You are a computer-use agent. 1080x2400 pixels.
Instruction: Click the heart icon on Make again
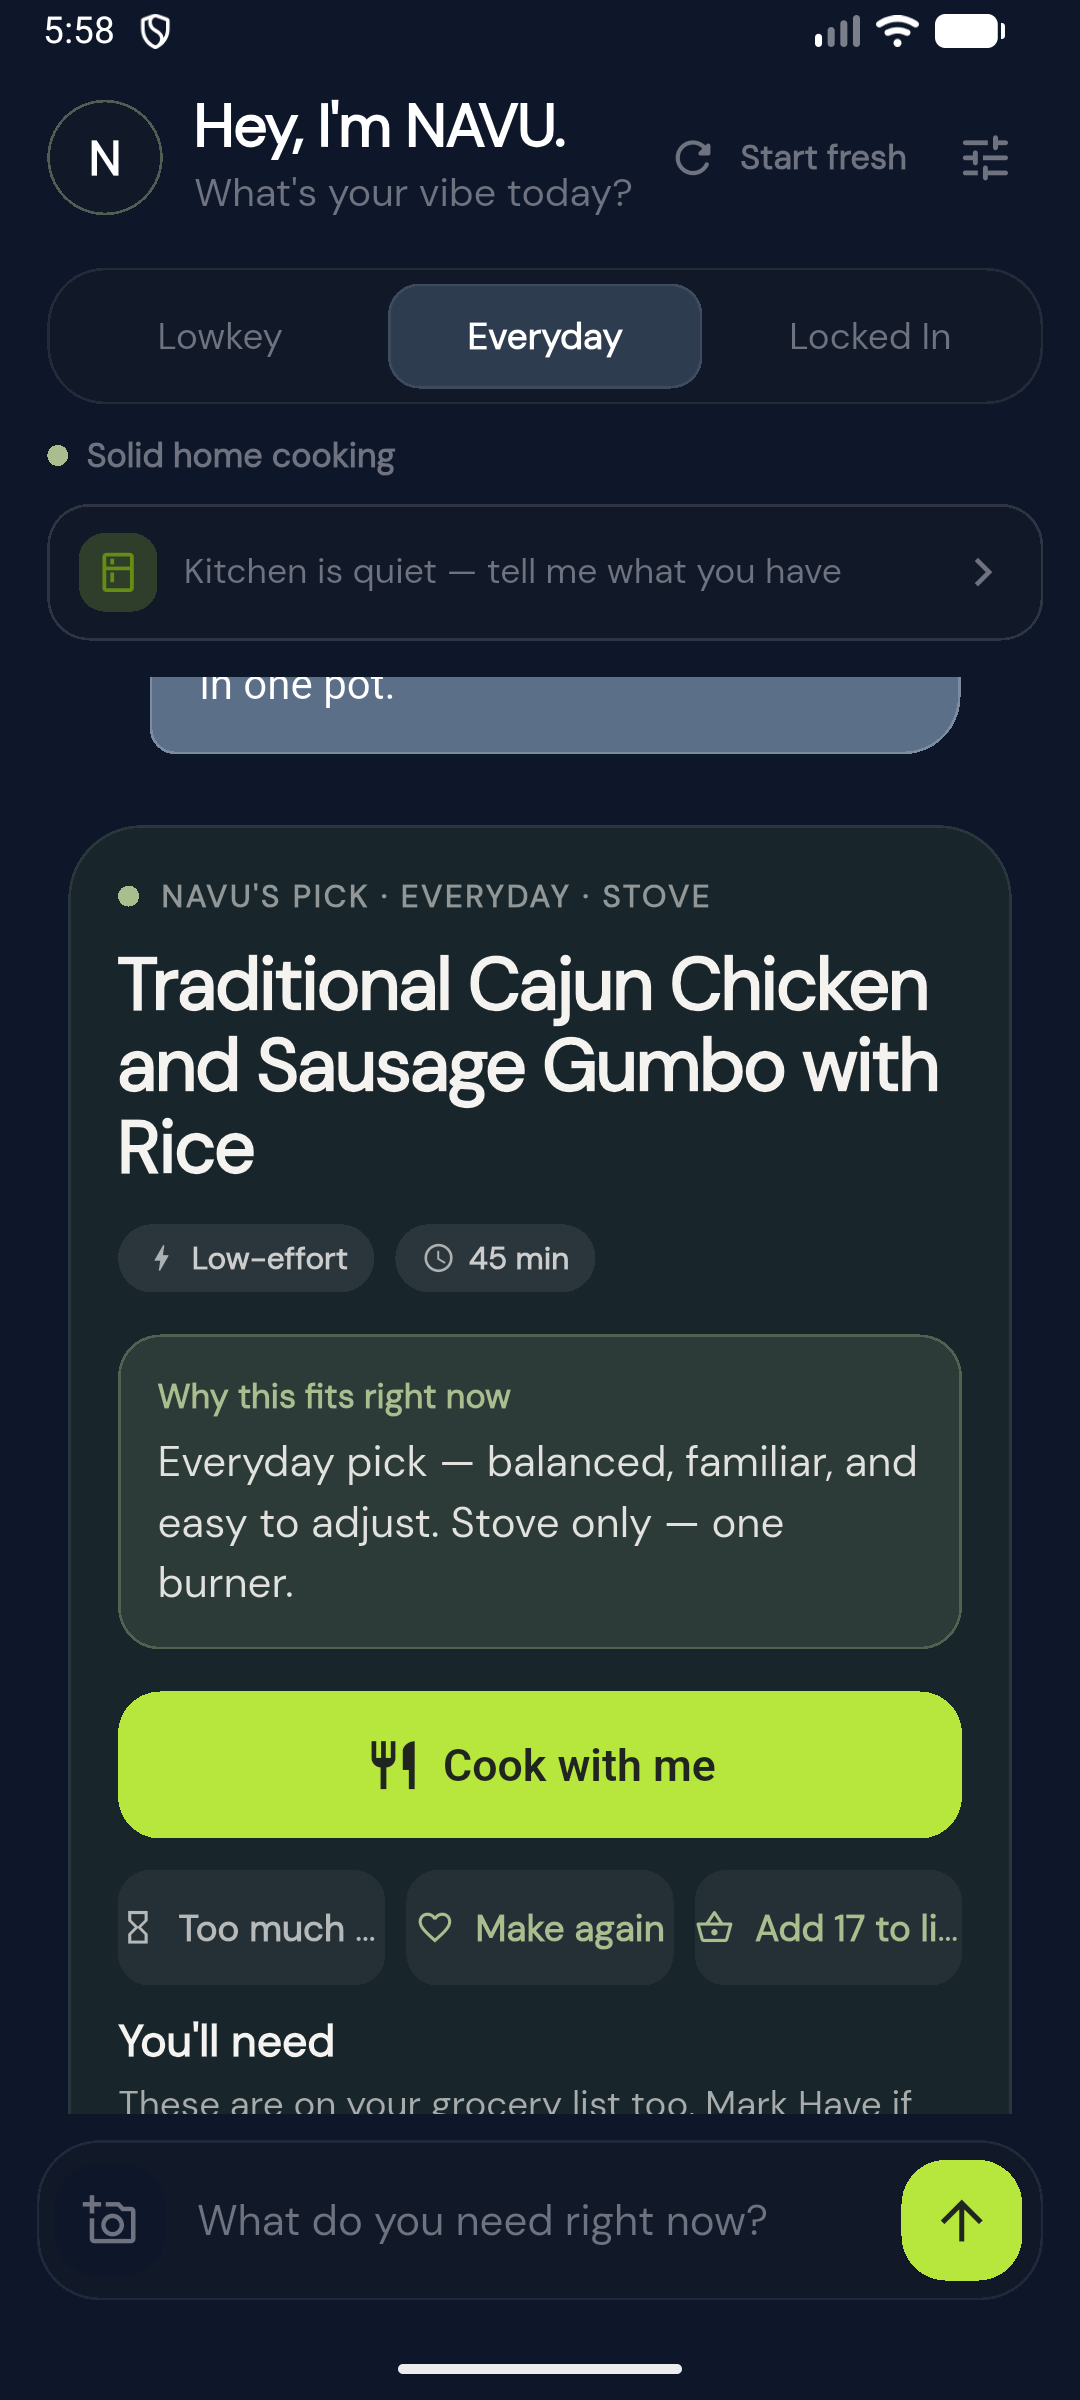[x=435, y=1927]
